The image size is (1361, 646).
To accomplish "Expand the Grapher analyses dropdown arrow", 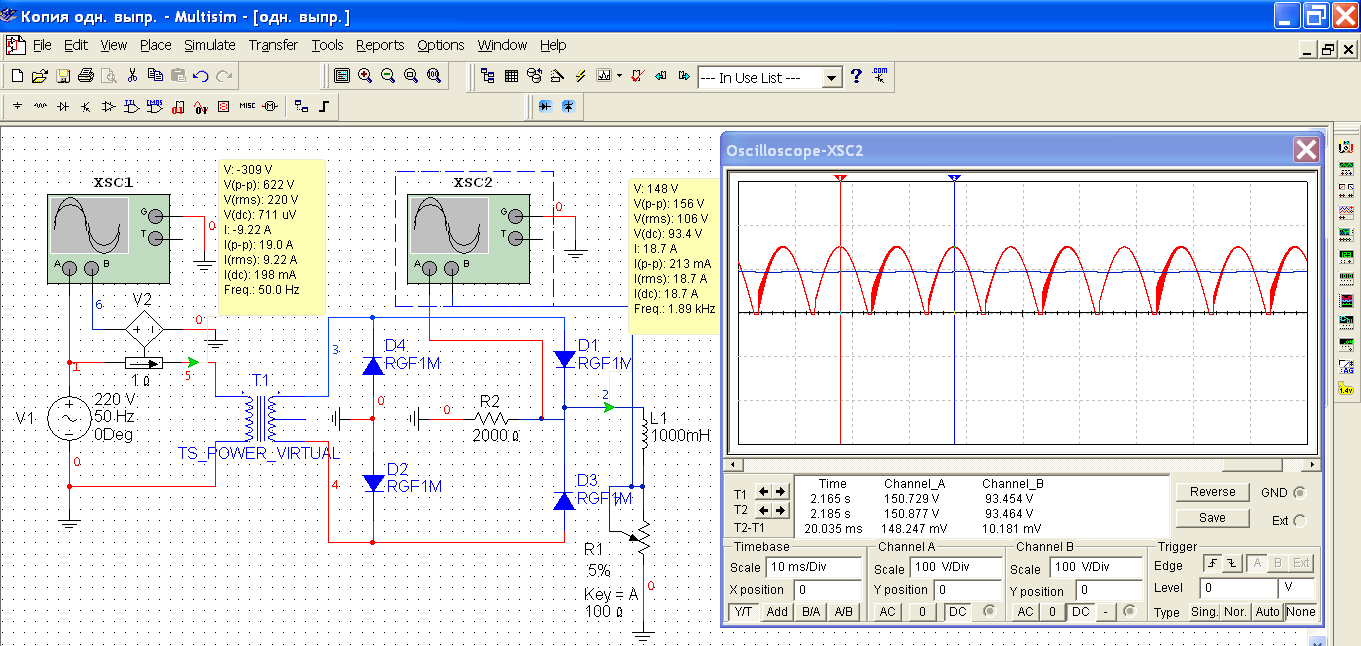I will [x=619, y=76].
